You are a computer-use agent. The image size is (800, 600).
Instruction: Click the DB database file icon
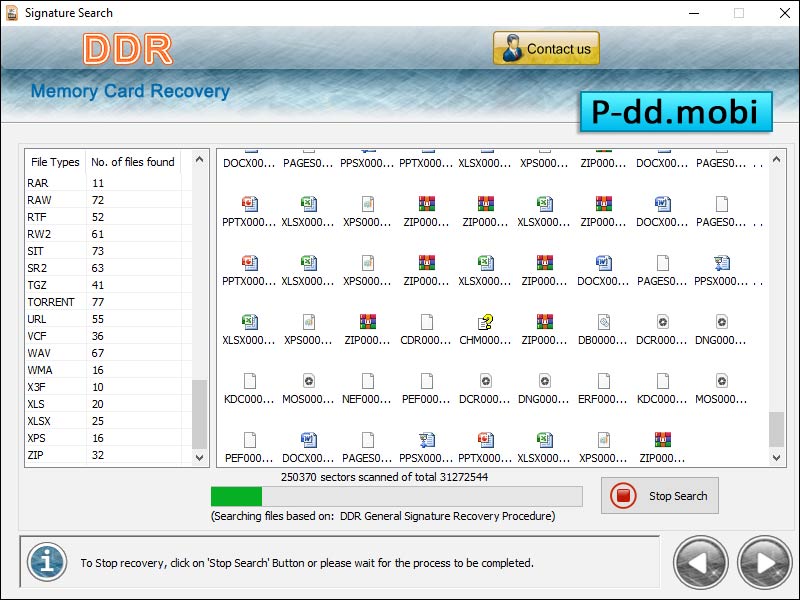tap(603, 322)
